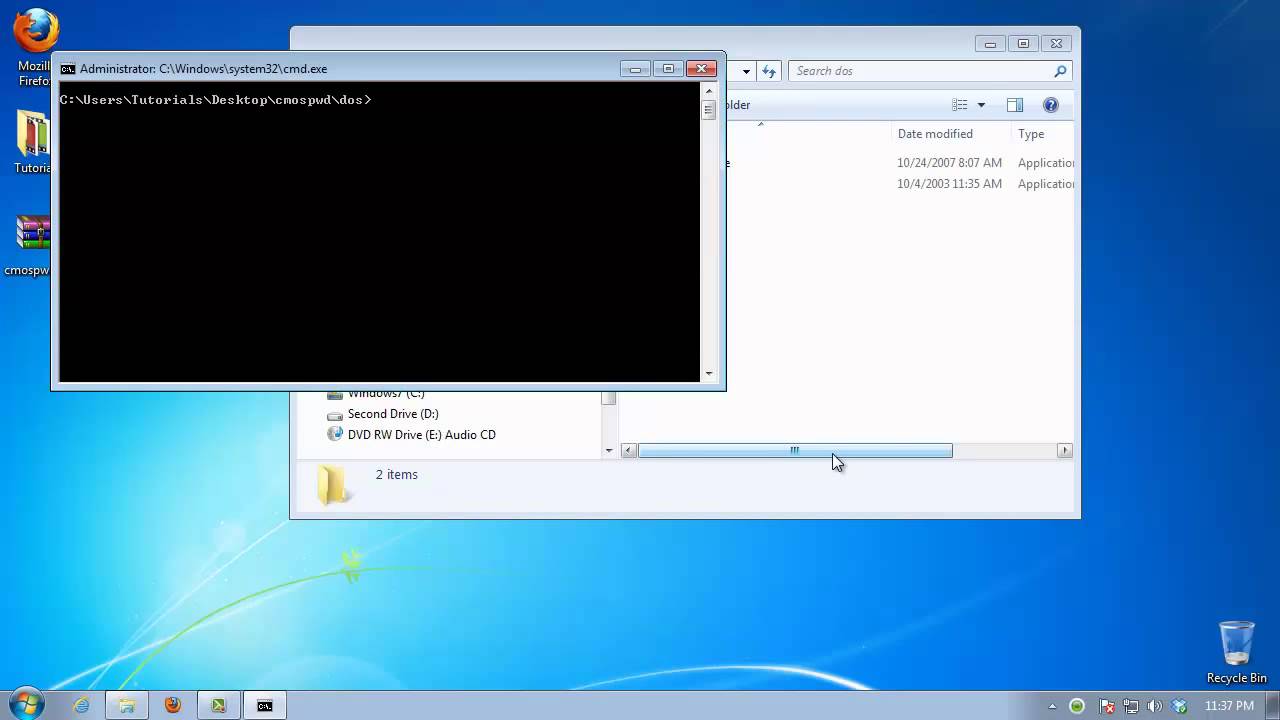The width and height of the screenshot is (1280, 720).
Task: Click the Show desktop button beside the clock
Action: click(1273, 706)
